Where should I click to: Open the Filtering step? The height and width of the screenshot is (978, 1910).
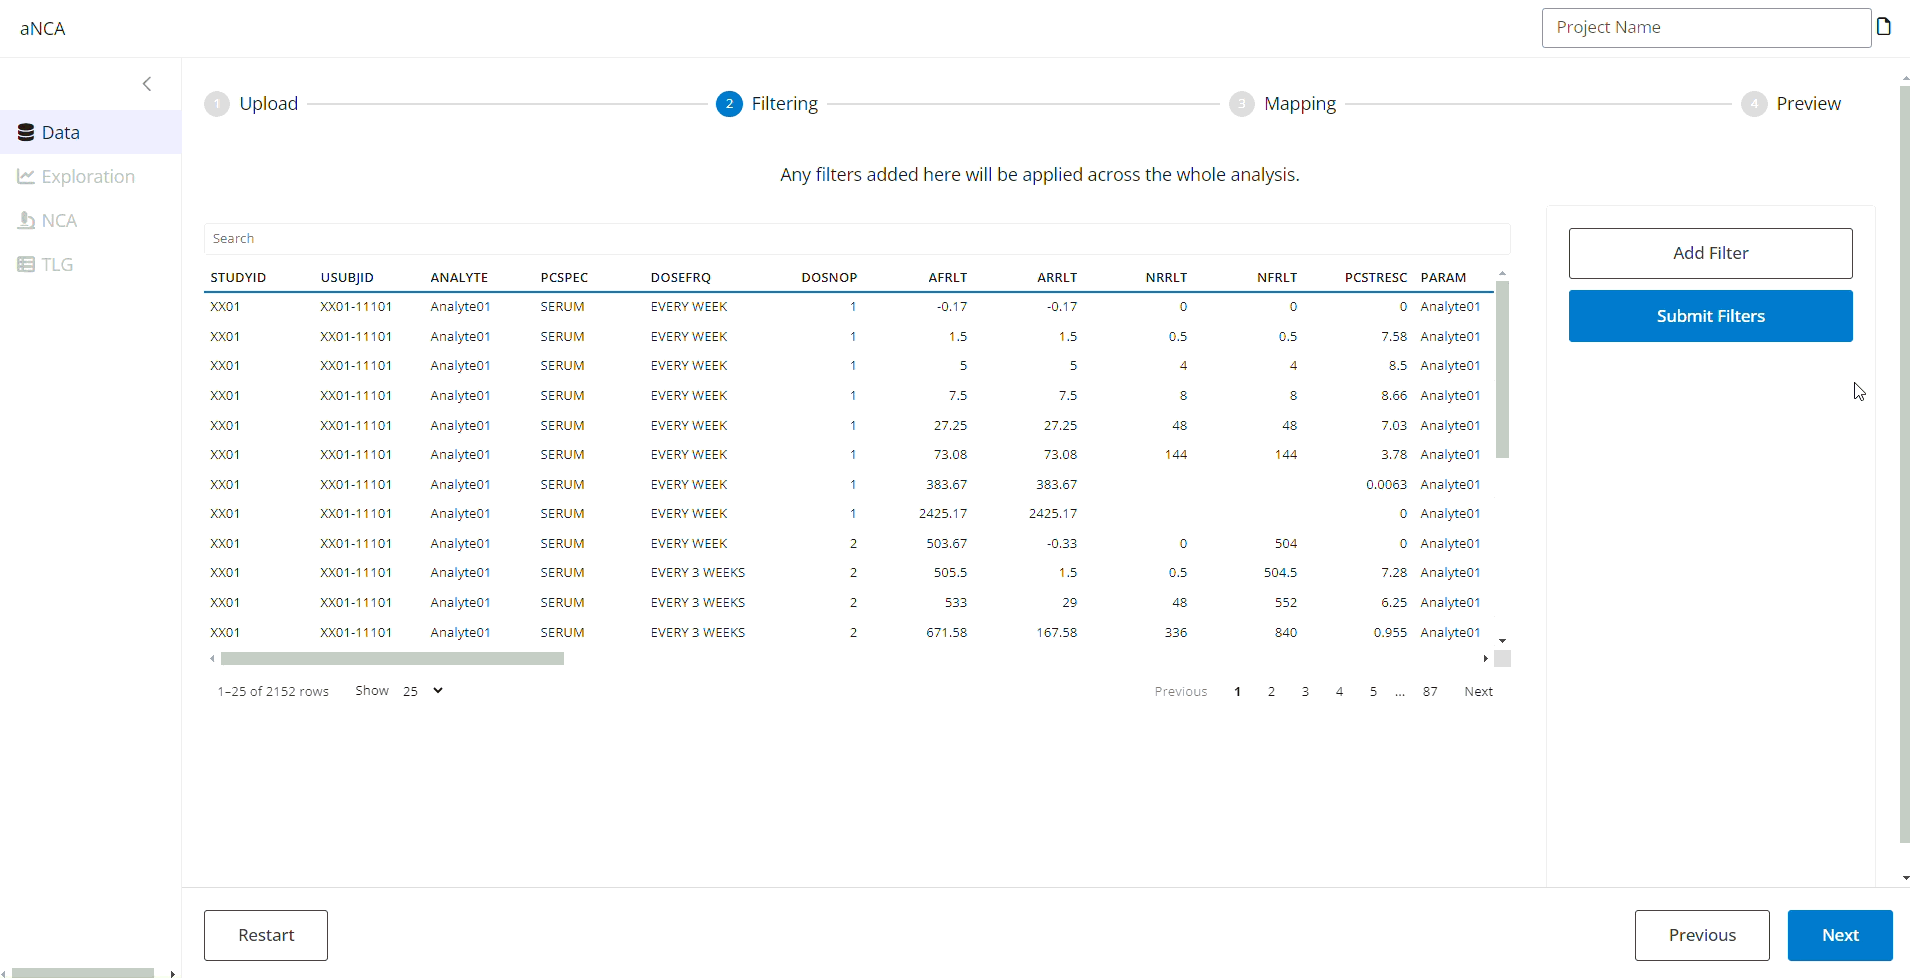[x=784, y=104]
